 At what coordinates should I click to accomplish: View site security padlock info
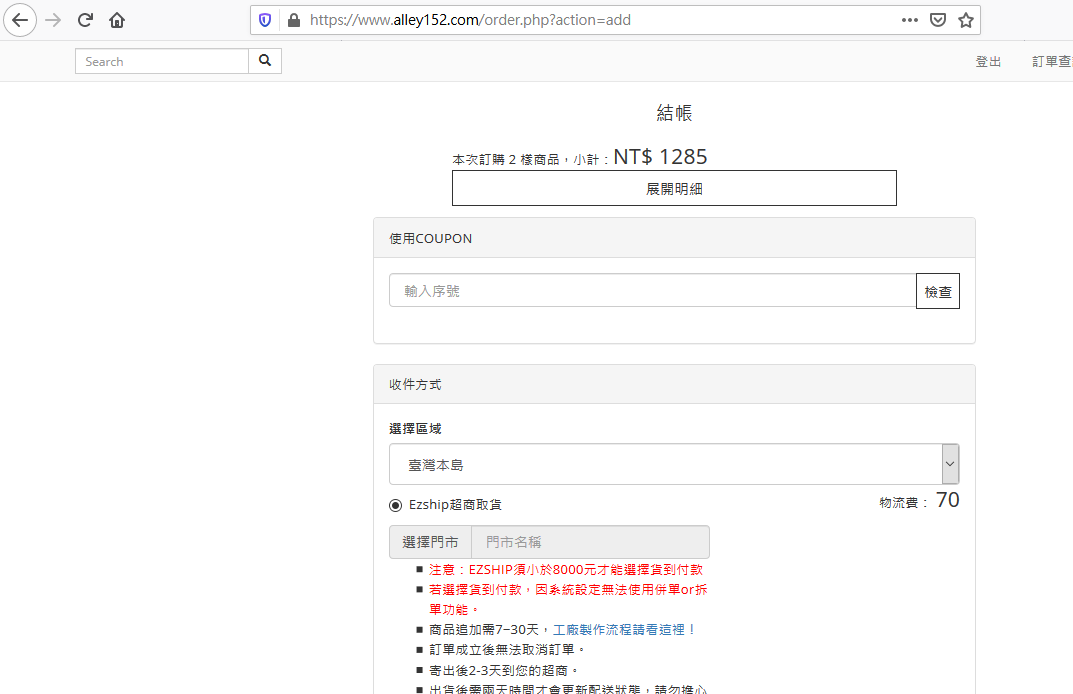pos(294,21)
